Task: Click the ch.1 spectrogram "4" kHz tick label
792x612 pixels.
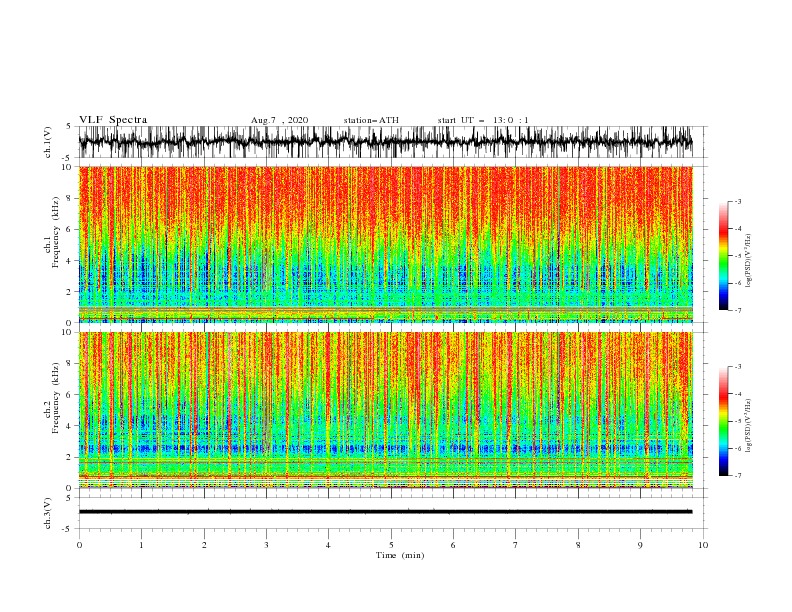Action: coord(70,261)
